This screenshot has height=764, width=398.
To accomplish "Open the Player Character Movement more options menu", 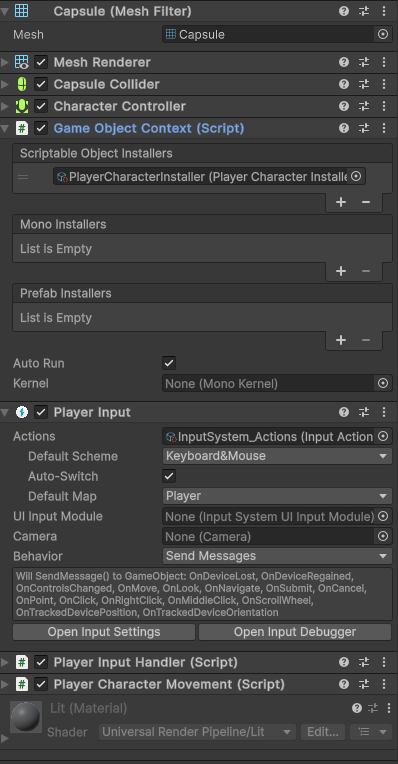I will (x=384, y=684).
